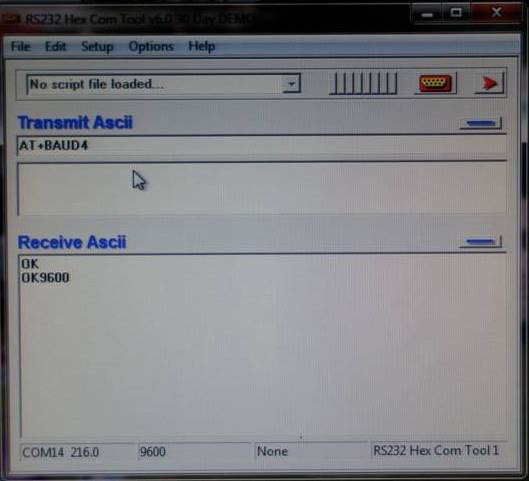The height and width of the screenshot is (481, 529).
Task: Open the Options menu
Action: click(151, 46)
